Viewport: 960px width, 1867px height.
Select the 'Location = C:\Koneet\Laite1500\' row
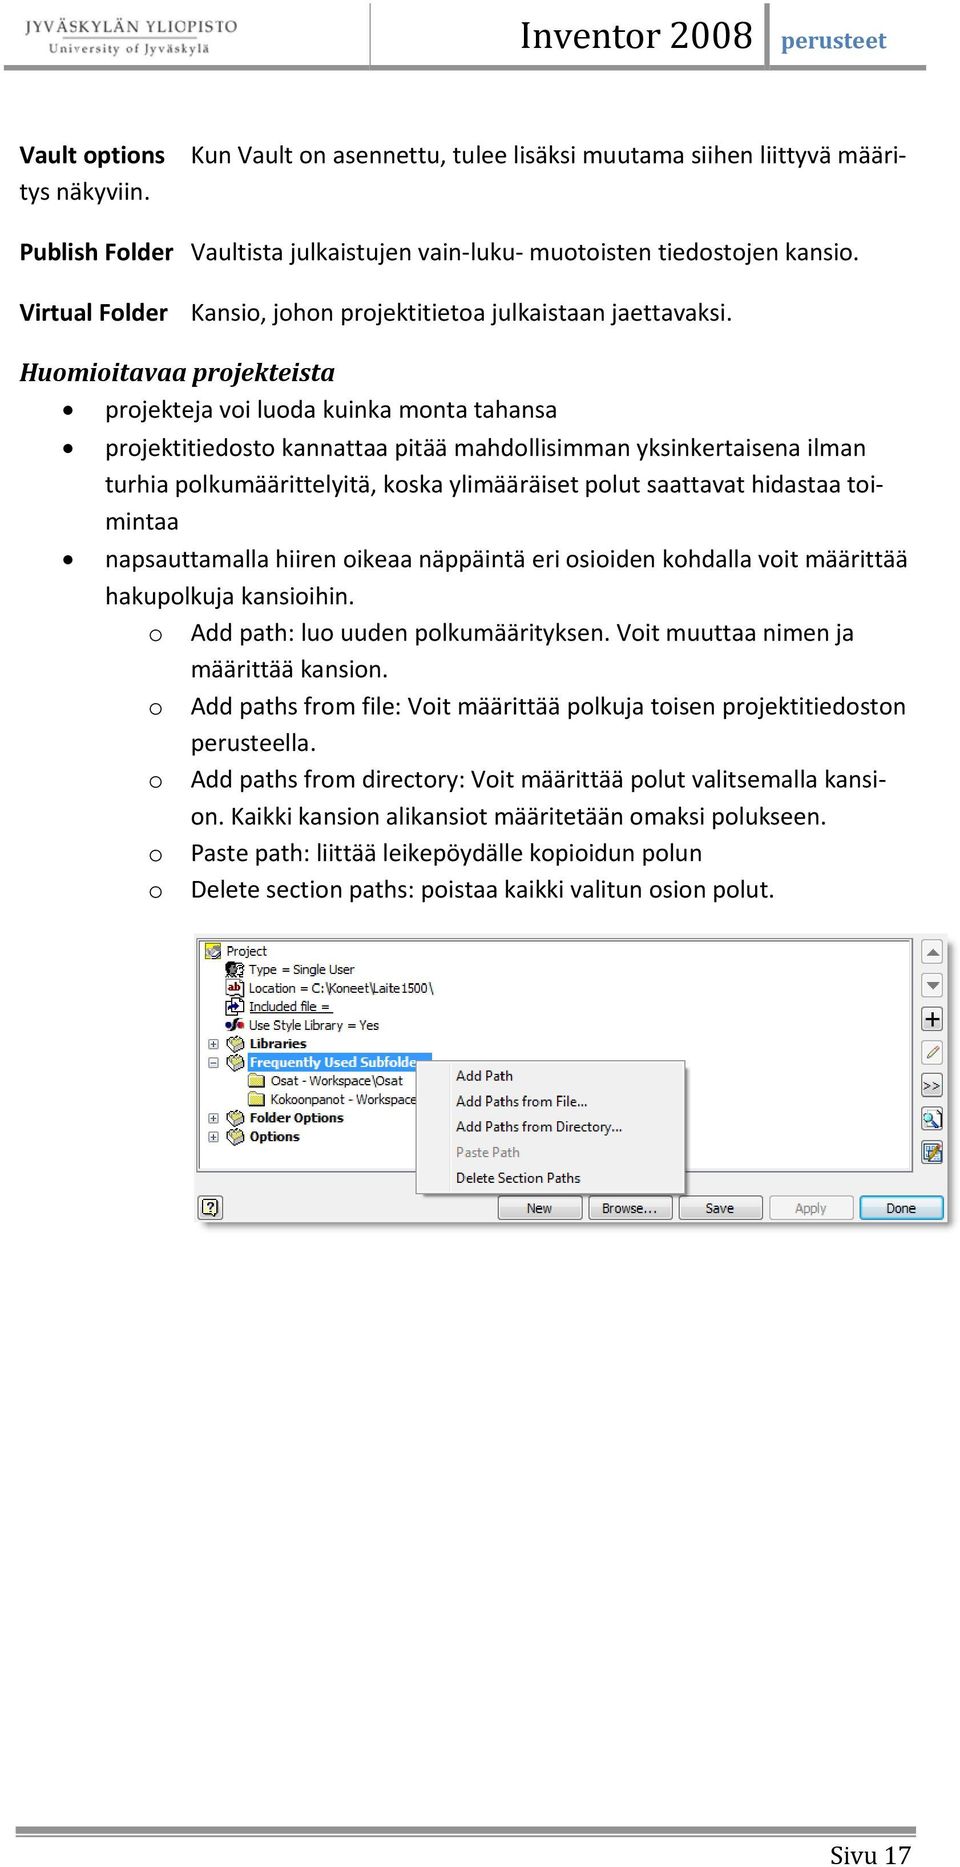tap(340, 988)
